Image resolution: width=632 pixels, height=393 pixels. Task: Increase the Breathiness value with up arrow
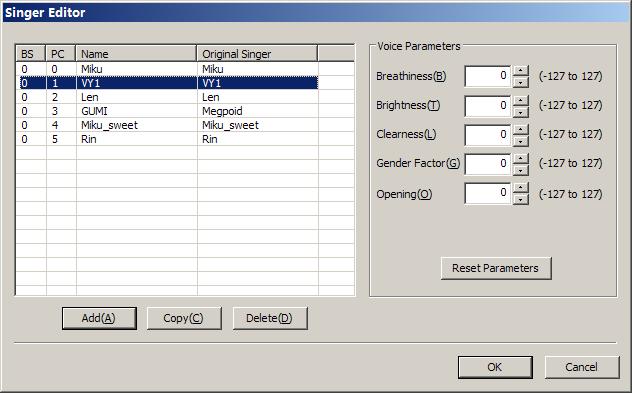521,70
